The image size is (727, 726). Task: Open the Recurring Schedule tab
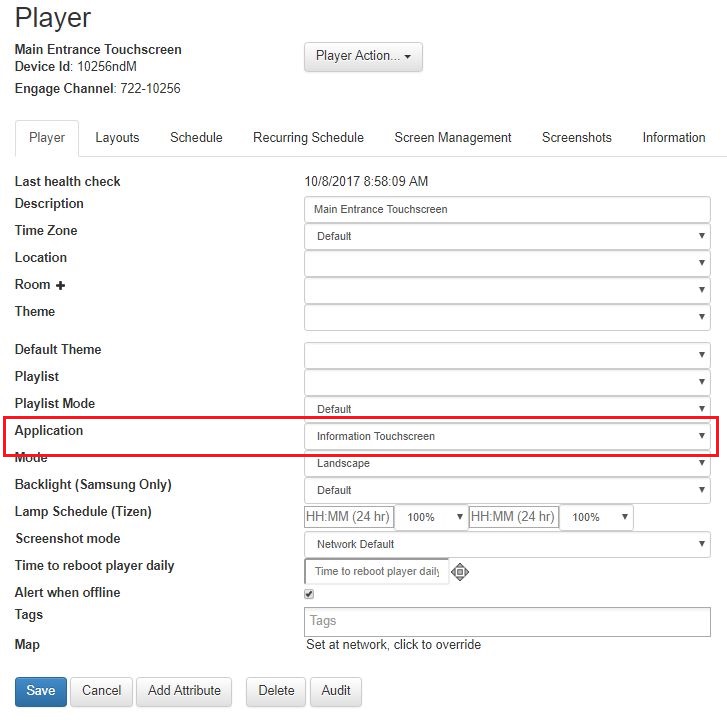[308, 138]
